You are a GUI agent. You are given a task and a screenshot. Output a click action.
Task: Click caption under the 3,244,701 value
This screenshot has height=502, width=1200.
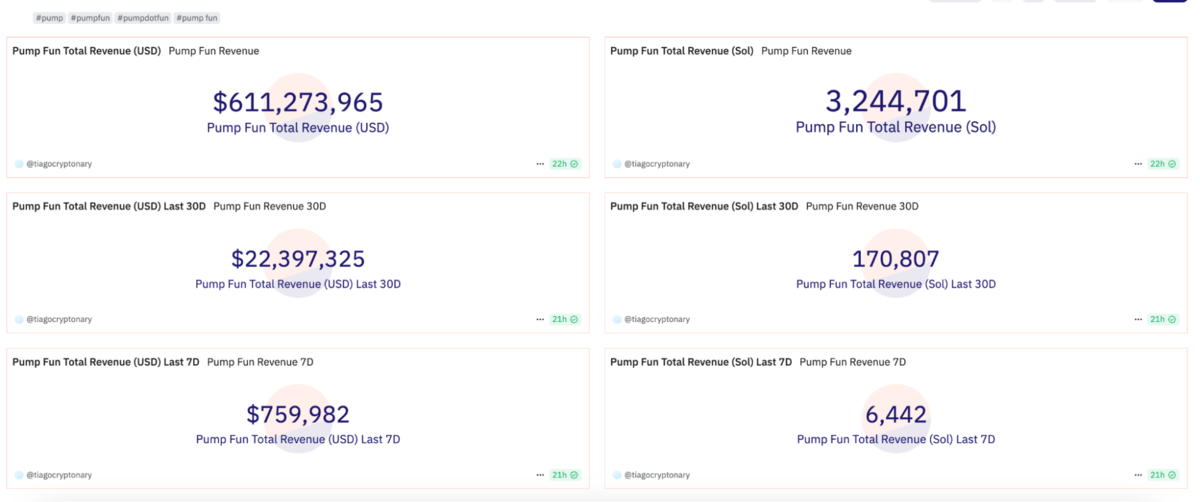click(896, 128)
